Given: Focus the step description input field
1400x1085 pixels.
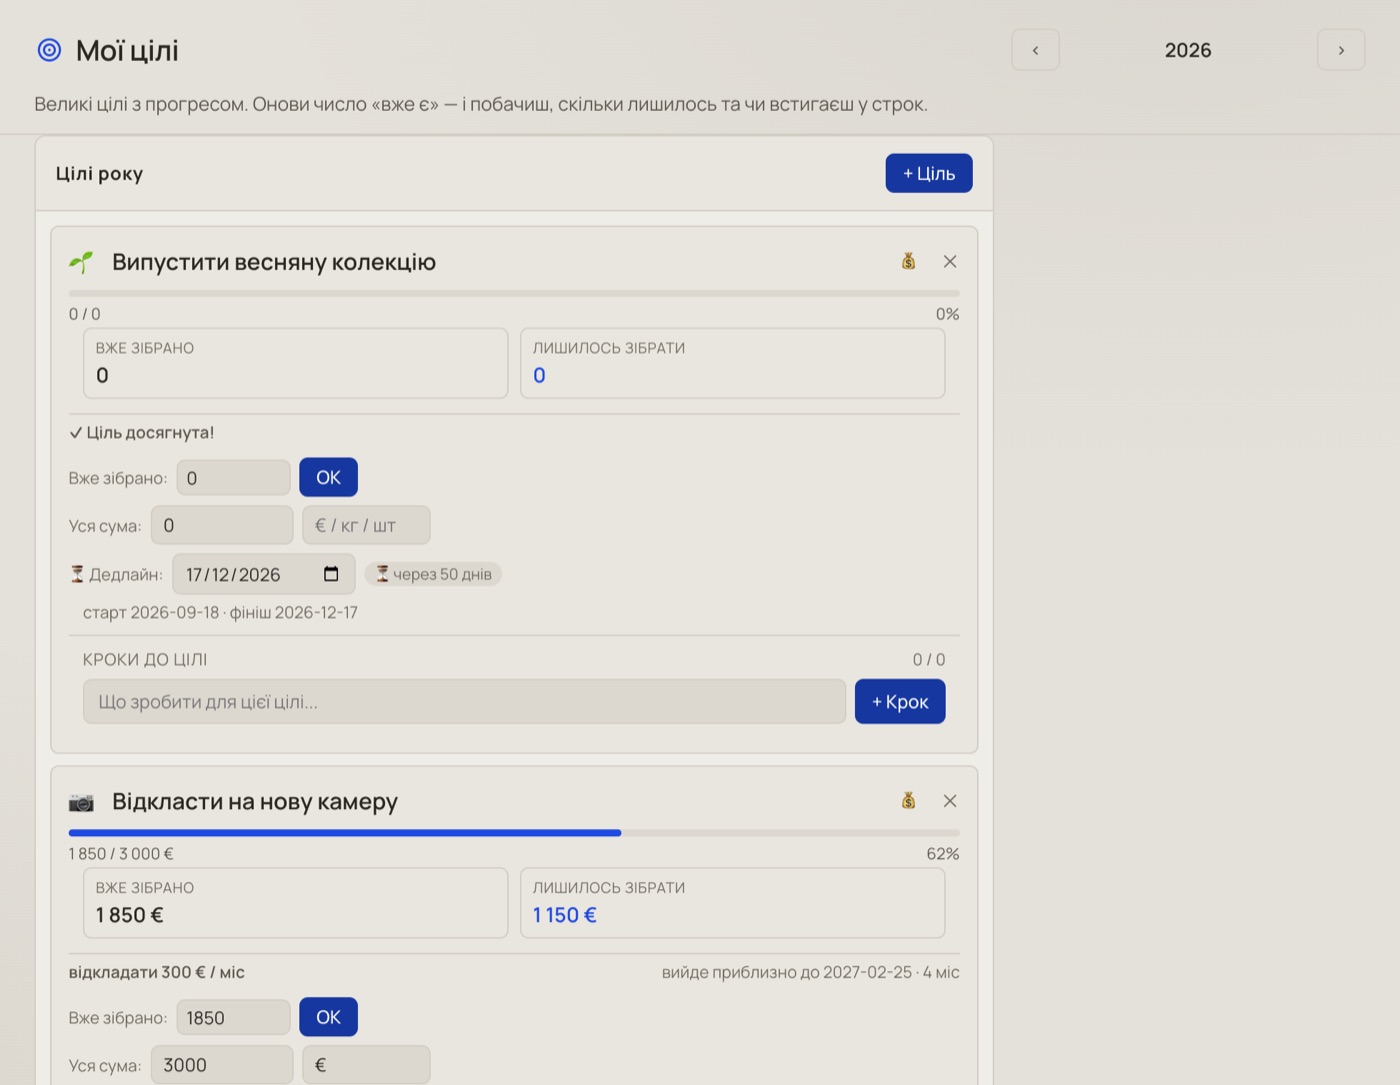Looking at the screenshot, I should (464, 702).
